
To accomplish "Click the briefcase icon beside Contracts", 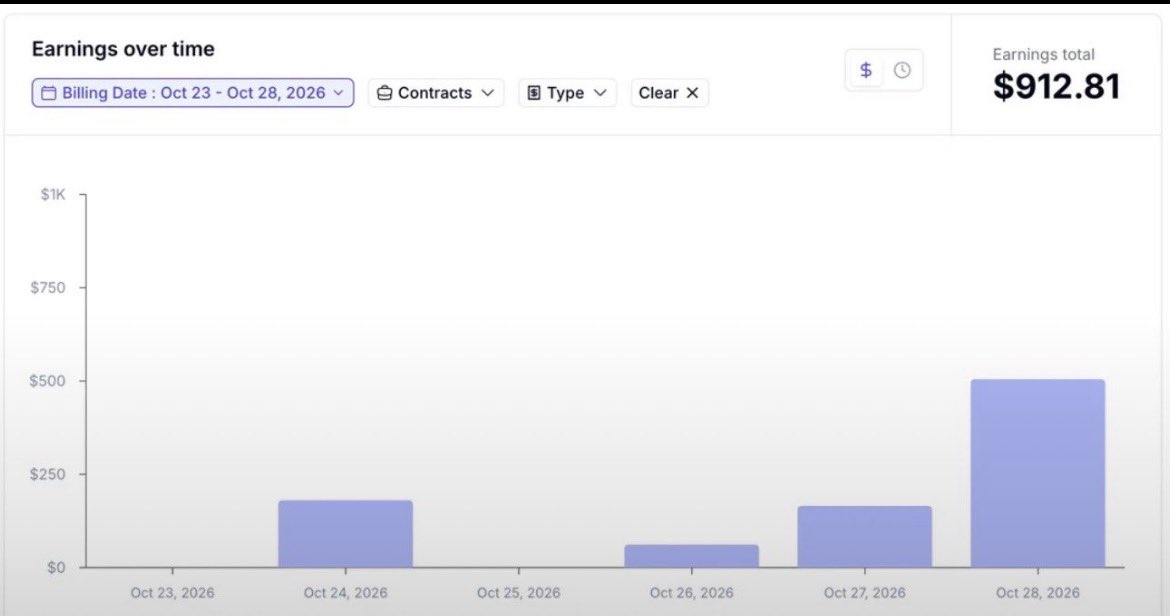I will pos(384,93).
